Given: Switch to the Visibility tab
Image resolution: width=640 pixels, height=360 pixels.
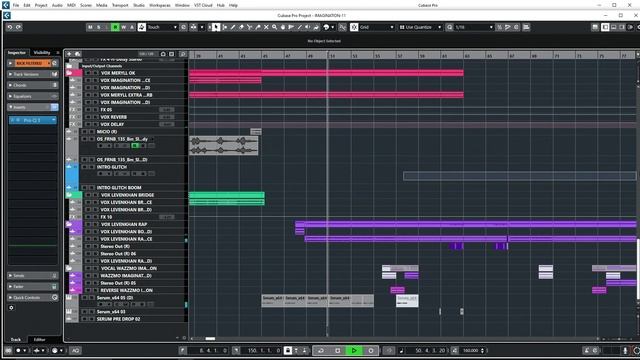Looking at the screenshot, I should [42, 53].
